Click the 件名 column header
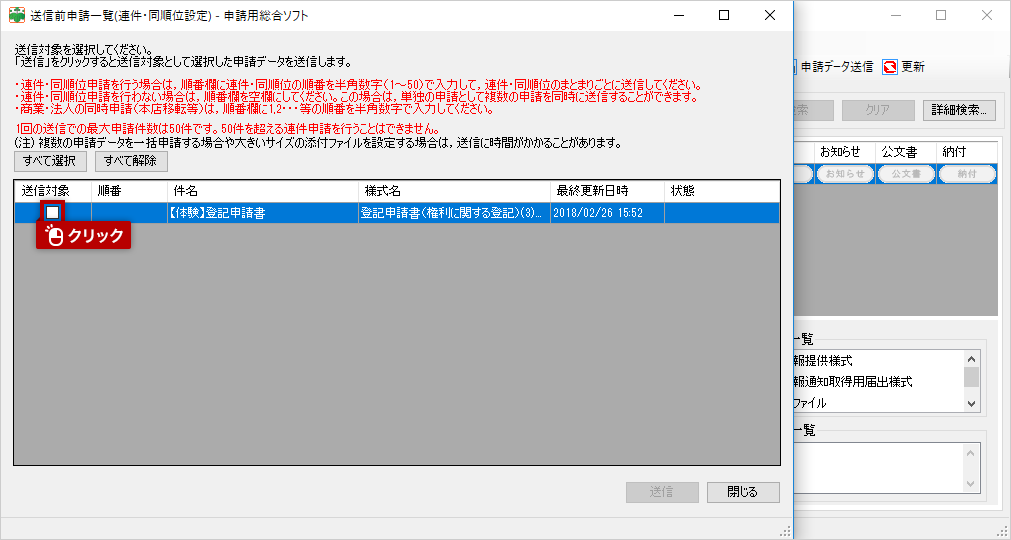This screenshot has height=540, width=1011. tap(263, 191)
